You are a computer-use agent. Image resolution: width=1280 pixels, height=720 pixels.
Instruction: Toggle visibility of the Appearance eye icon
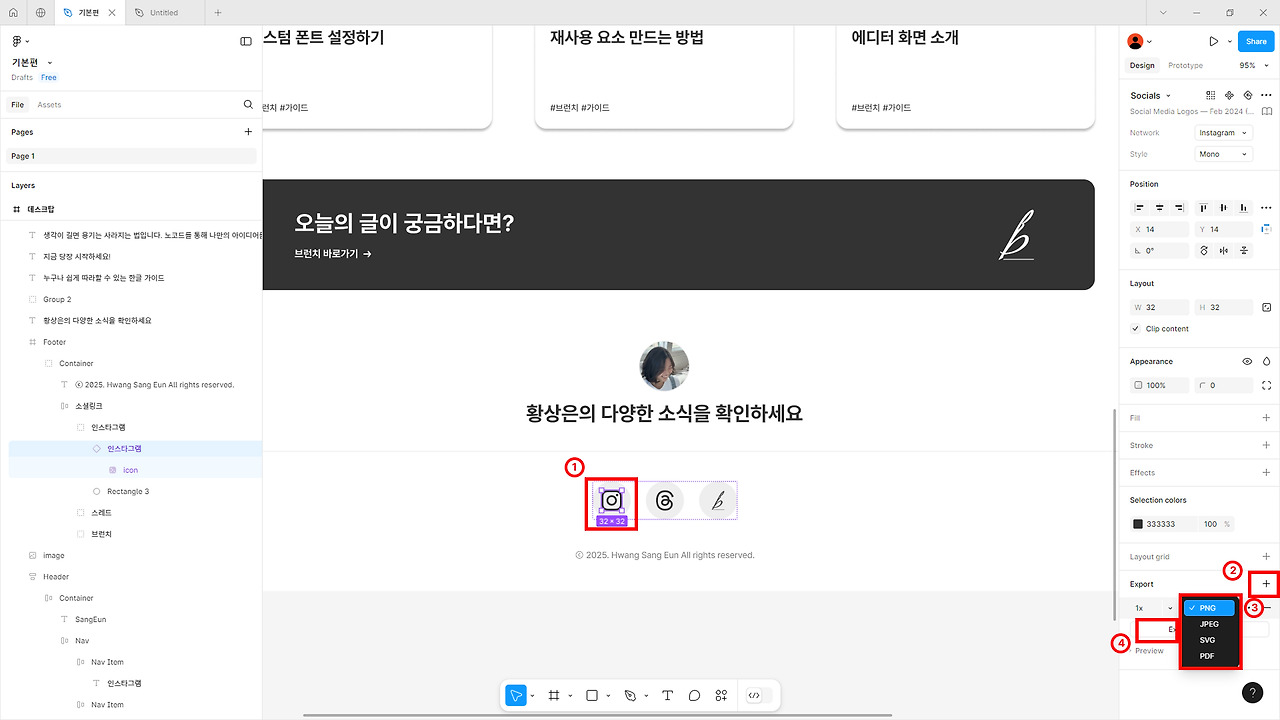click(x=1246, y=361)
